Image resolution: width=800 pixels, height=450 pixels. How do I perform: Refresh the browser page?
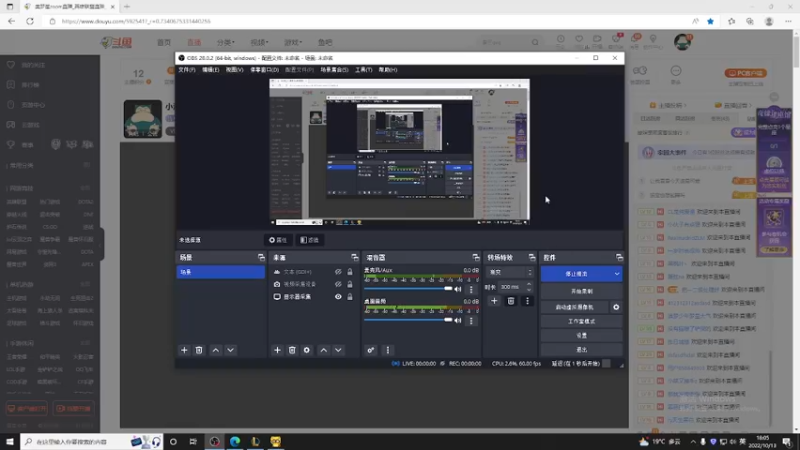coord(30,21)
